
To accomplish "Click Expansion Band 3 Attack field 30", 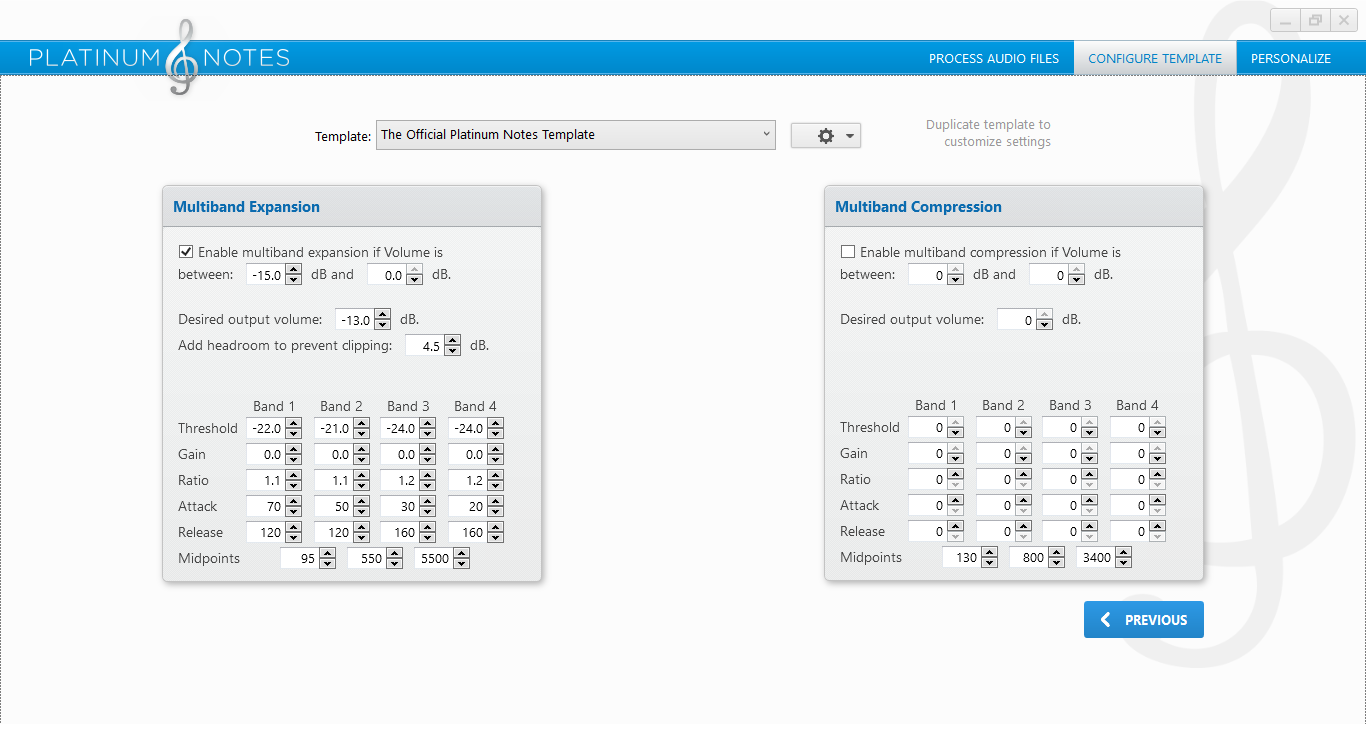I will click(x=399, y=506).
